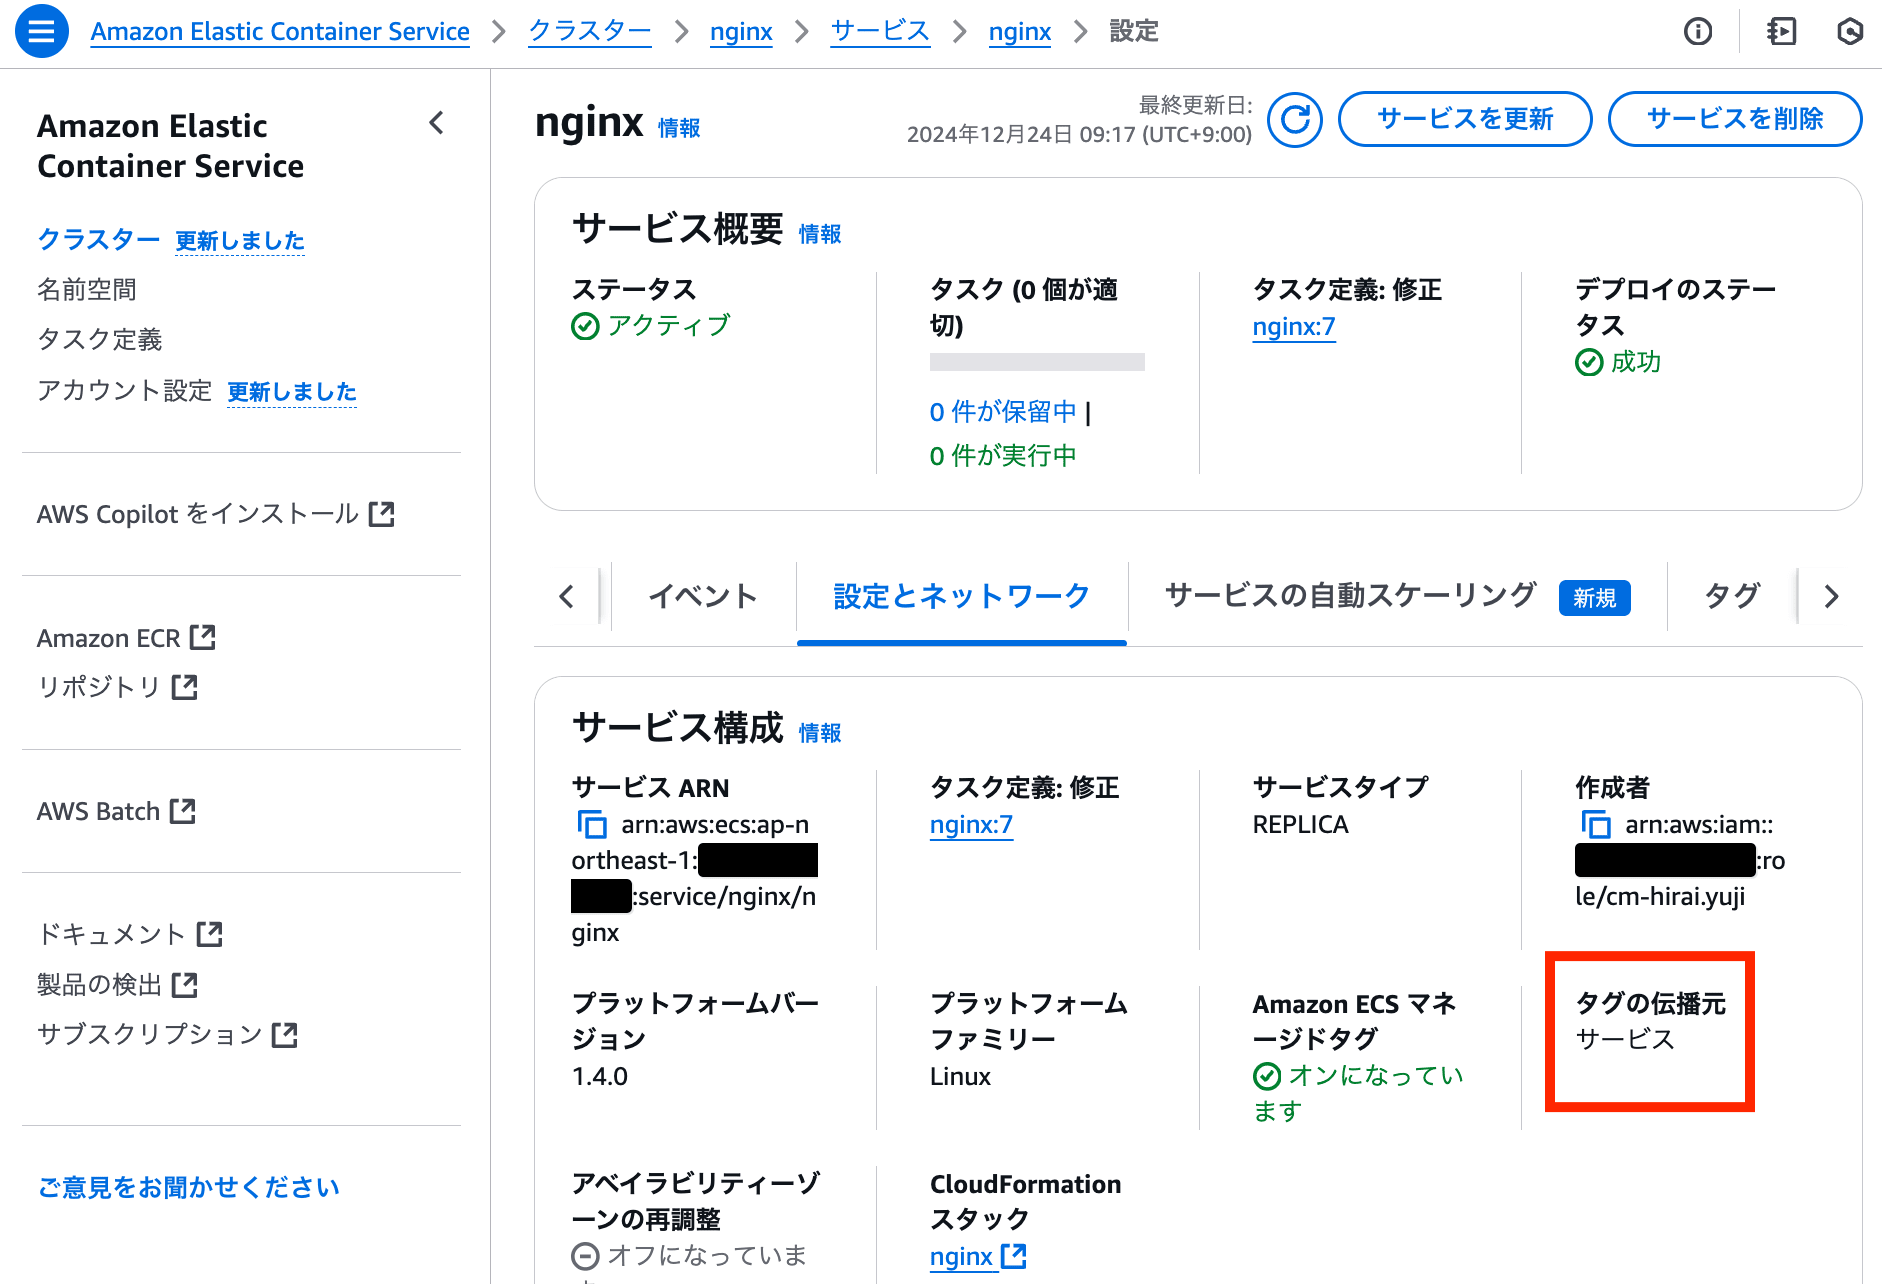Click external link icon beside リポジトリ
Image resolution: width=1882 pixels, height=1284 pixels.
click(x=185, y=687)
